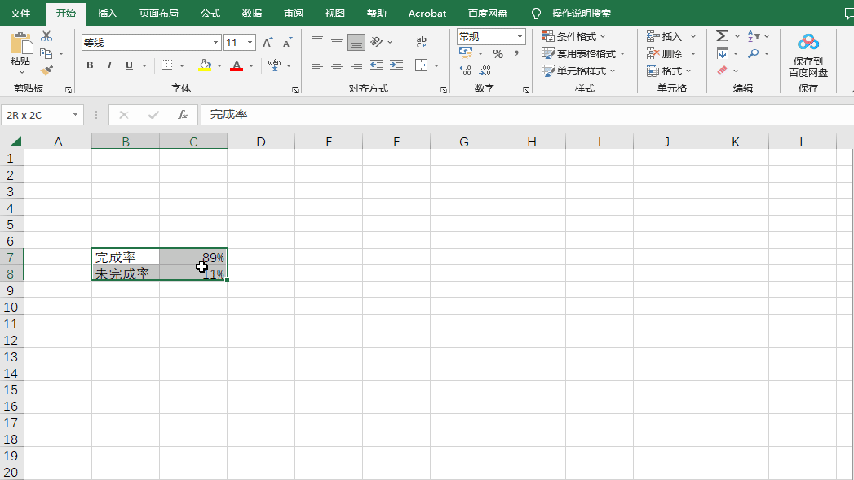Expand the number format combo box
The width and height of the screenshot is (854, 480).
pyautogui.click(x=520, y=37)
